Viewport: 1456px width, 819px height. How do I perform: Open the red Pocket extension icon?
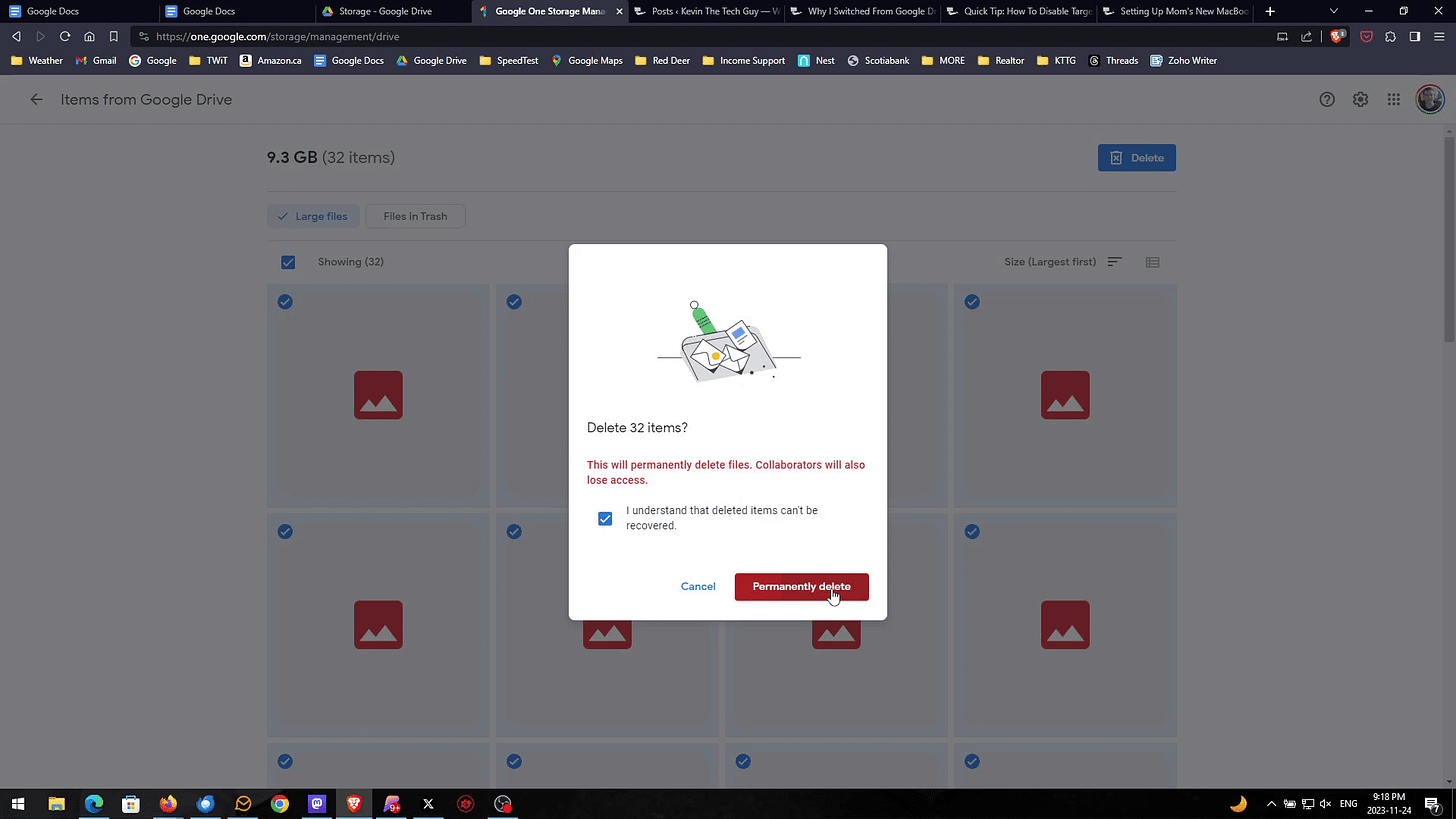1366,36
